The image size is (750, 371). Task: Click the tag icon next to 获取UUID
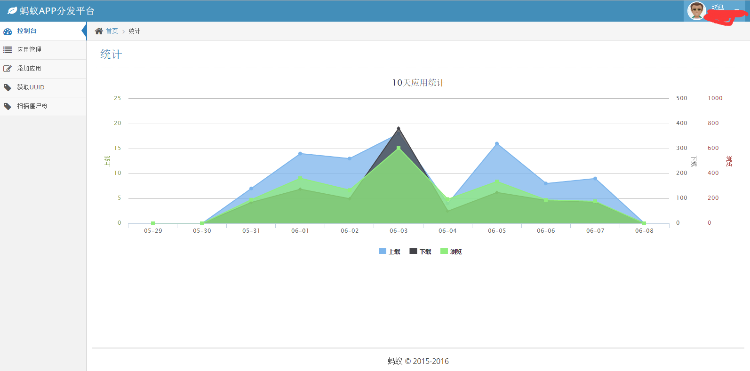7,87
